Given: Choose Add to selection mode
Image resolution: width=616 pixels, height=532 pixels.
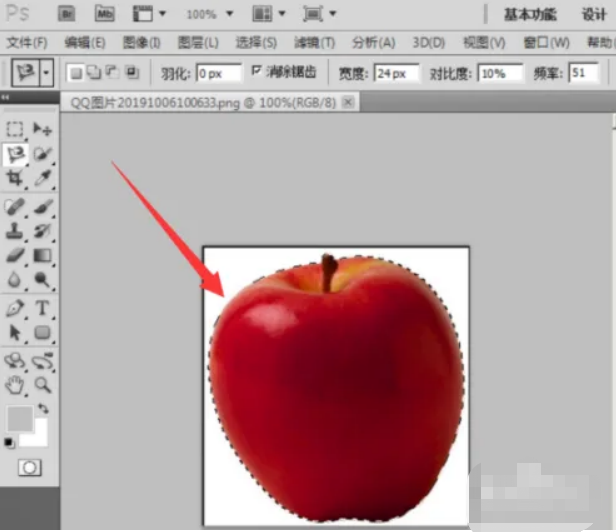Looking at the screenshot, I should tap(94, 73).
